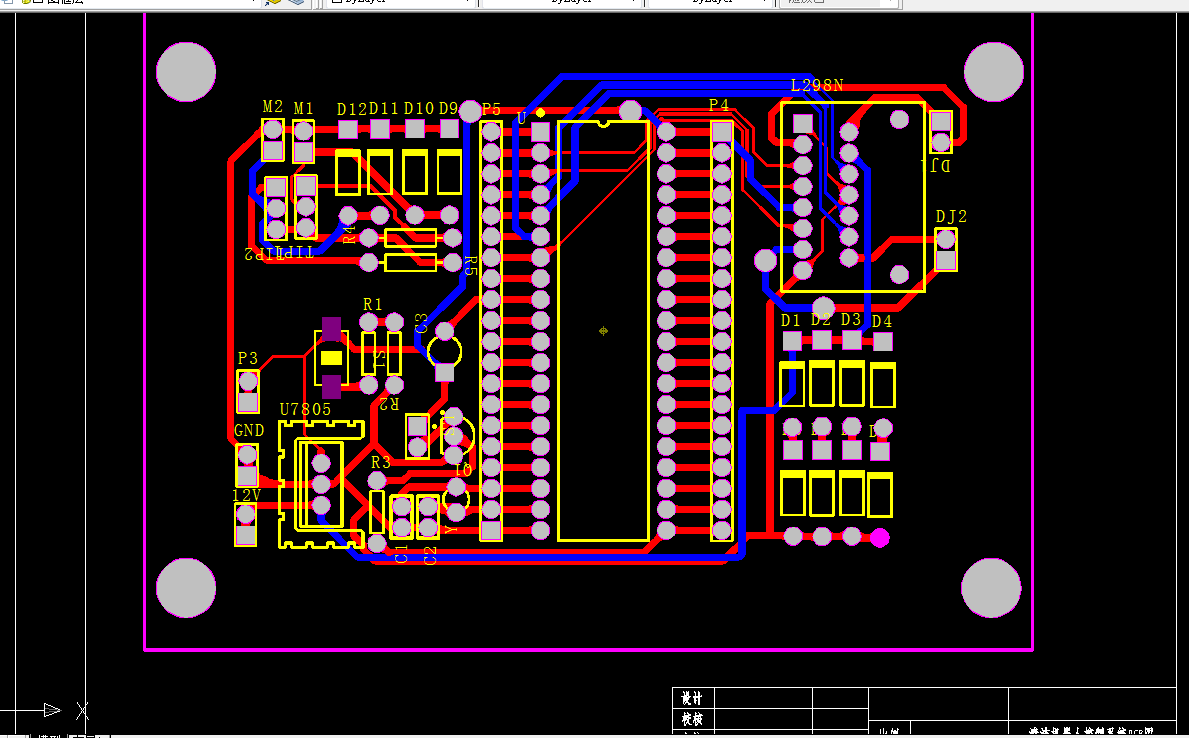
Task: Select the Q1 transistor label
Action: tap(463, 470)
